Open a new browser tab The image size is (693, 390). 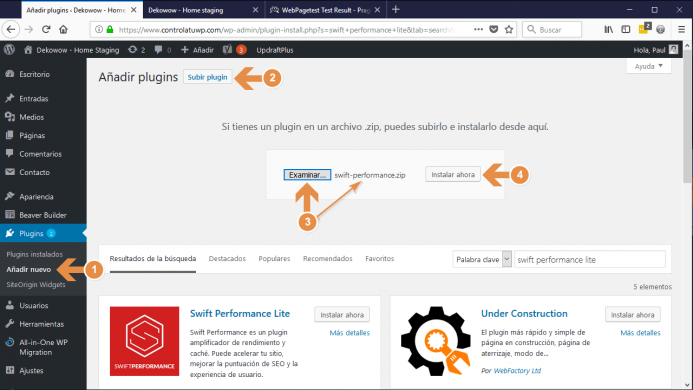point(396,10)
